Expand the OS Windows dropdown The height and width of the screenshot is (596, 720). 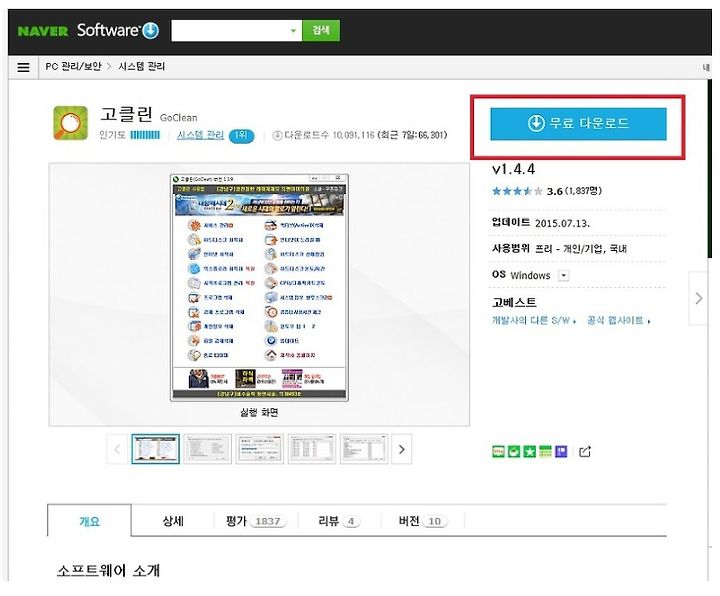point(563,275)
